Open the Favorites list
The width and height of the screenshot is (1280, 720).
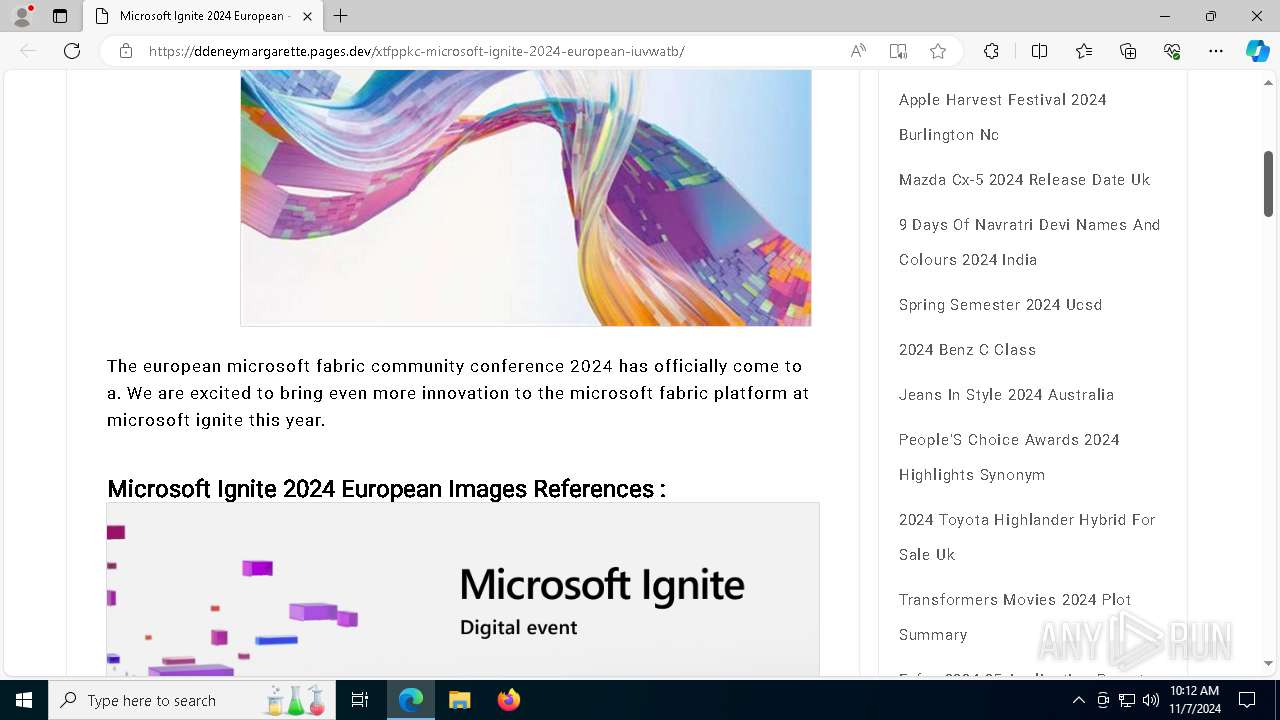click(x=1084, y=51)
